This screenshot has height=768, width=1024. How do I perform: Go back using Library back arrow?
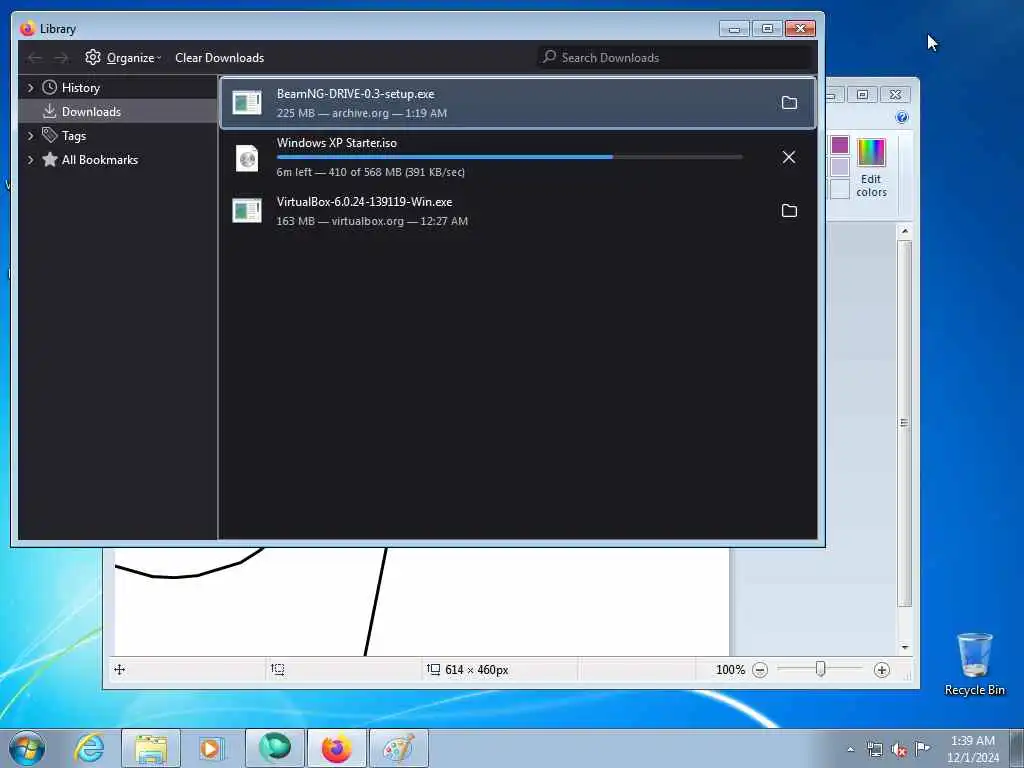point(35,58)
